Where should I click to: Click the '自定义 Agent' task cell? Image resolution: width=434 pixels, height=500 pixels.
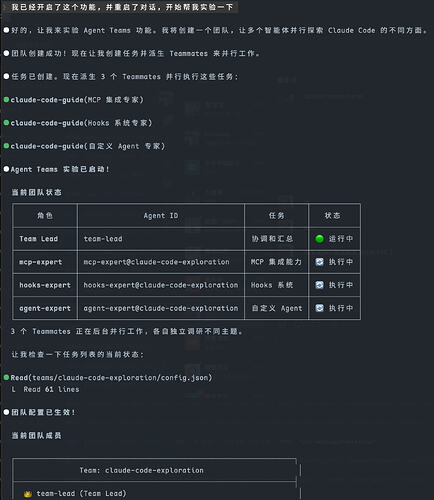(x=277, y=308)
